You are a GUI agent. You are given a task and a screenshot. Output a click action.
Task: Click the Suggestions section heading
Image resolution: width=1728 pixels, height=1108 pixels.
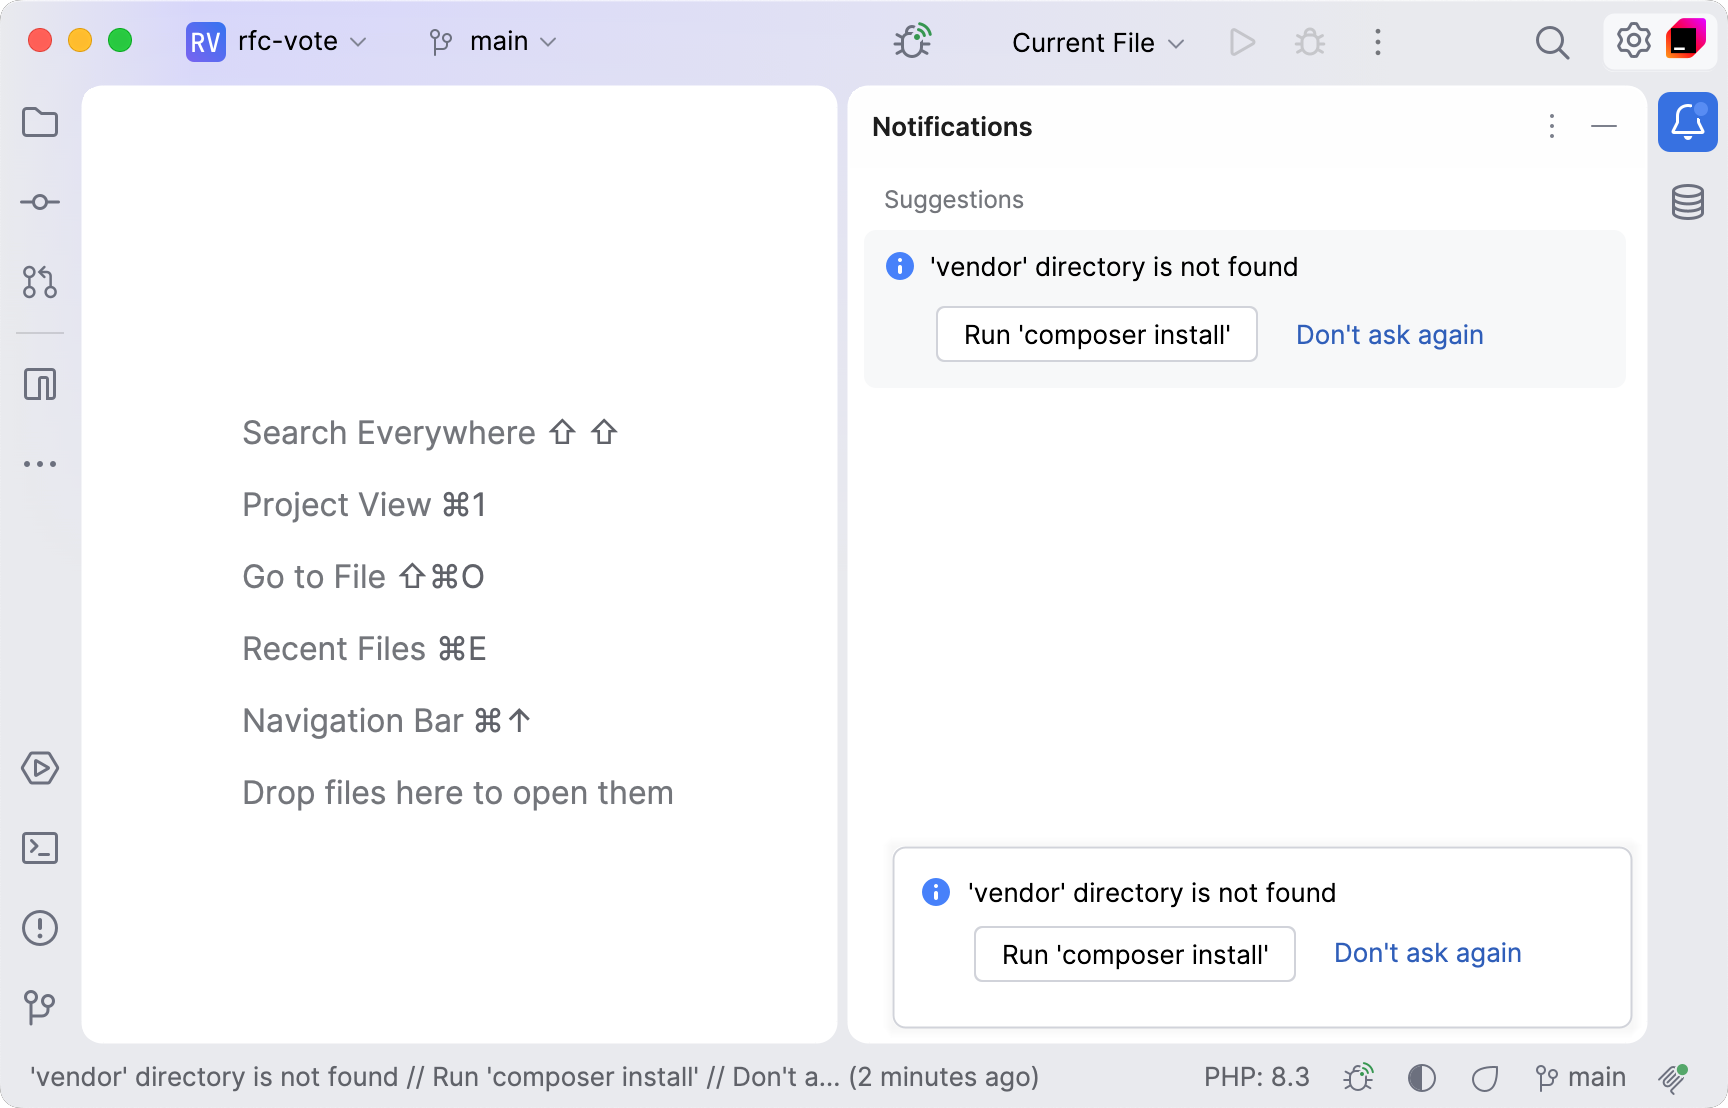click(x=954, y=200)
